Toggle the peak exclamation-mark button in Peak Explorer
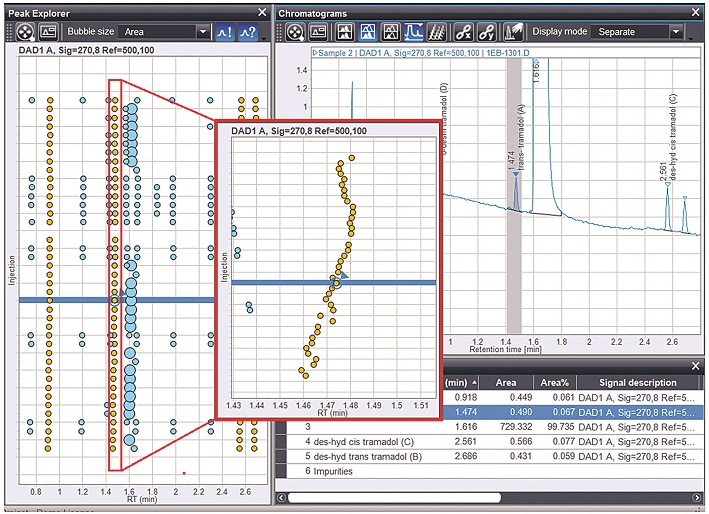709x514 pixels. tap(227, 32)
